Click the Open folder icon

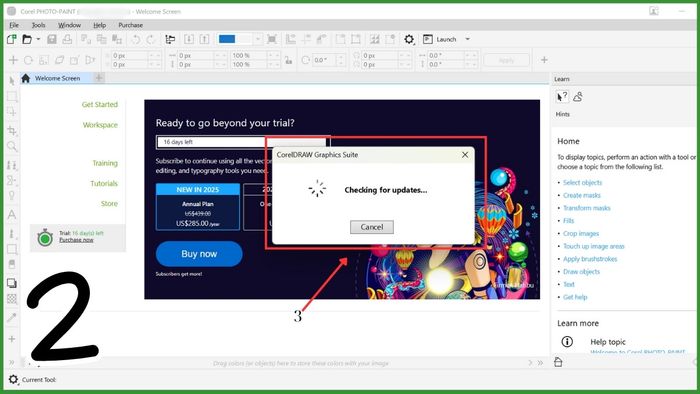coord(27,39)
